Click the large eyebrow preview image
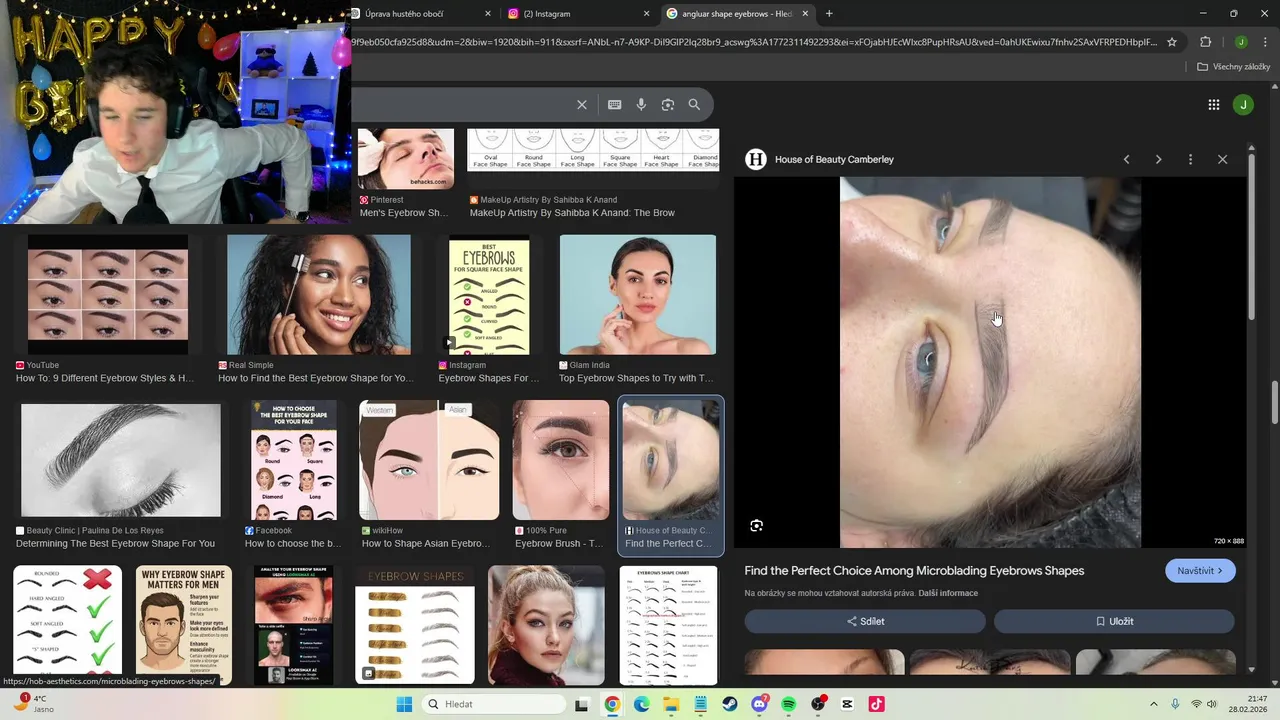The height and width of the screenshot is (720, 1280). pos(990,362)
